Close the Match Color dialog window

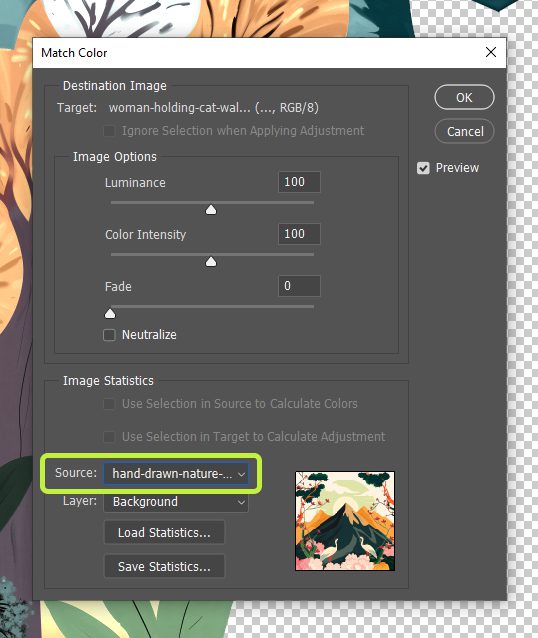point(491,52)
